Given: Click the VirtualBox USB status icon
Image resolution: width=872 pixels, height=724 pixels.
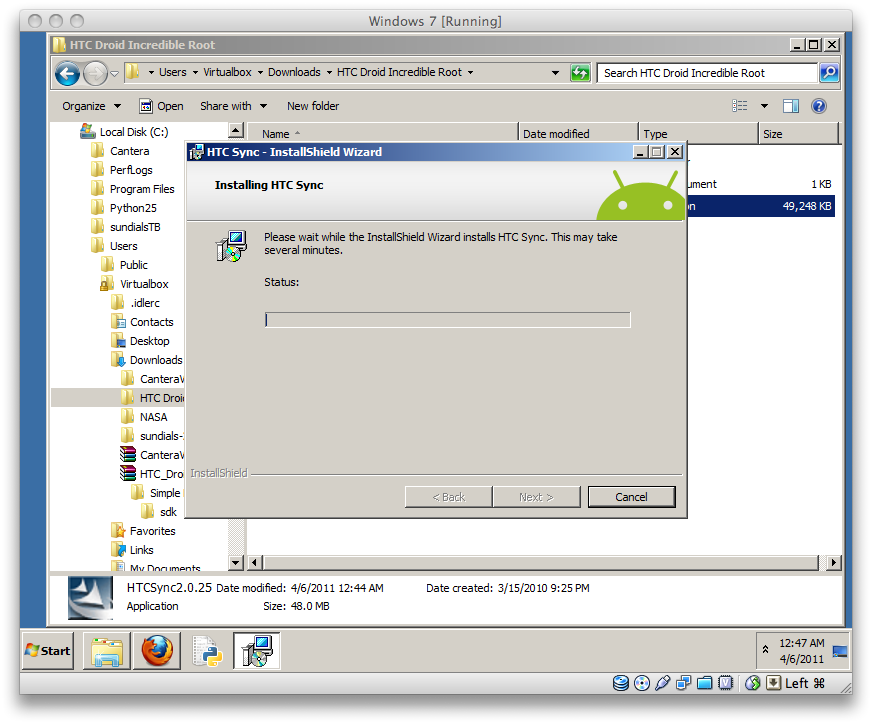Looking at the screenshot, I should (662, 683).
